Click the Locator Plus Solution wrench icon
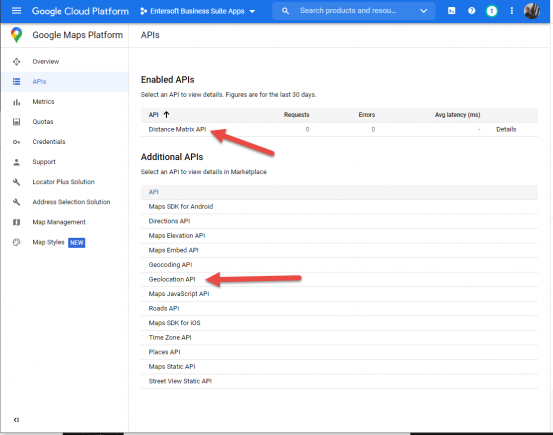 [x=16, y=182]
